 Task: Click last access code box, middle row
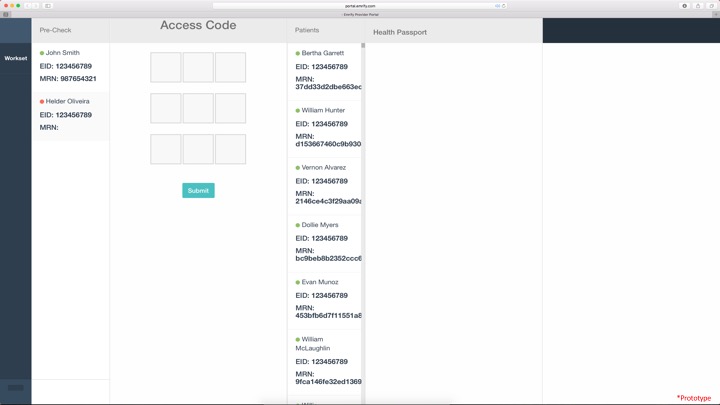231,108
